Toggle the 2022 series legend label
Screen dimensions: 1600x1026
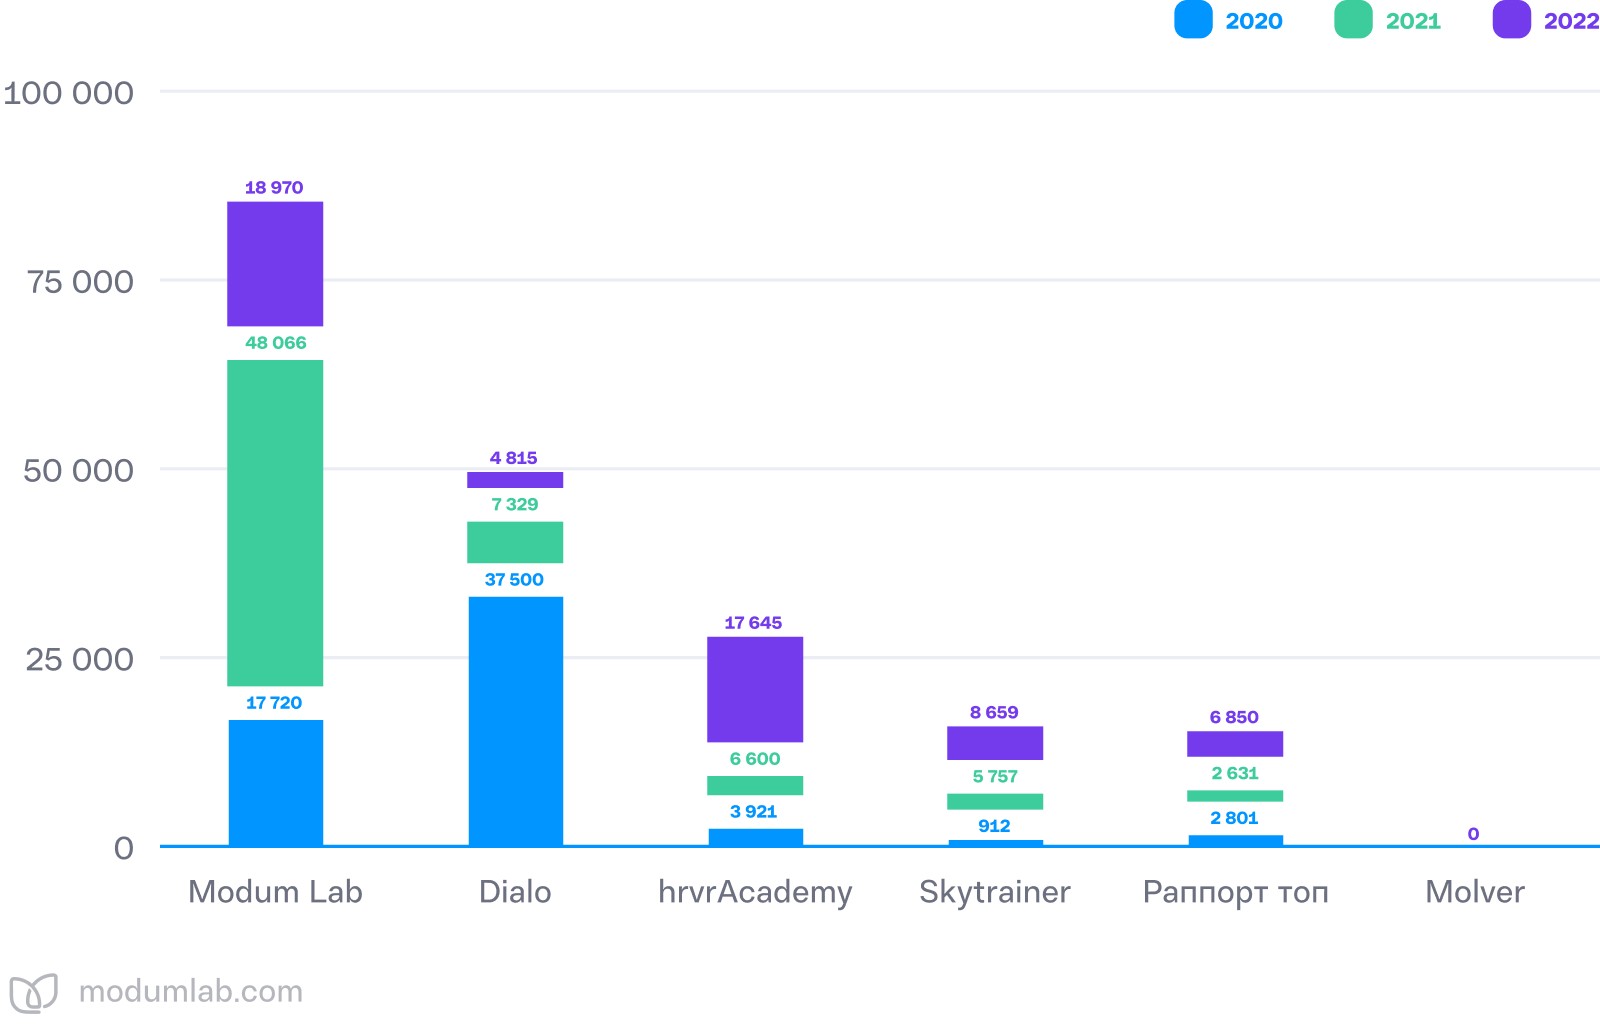pyautogui.click(x=1570, y=21)
